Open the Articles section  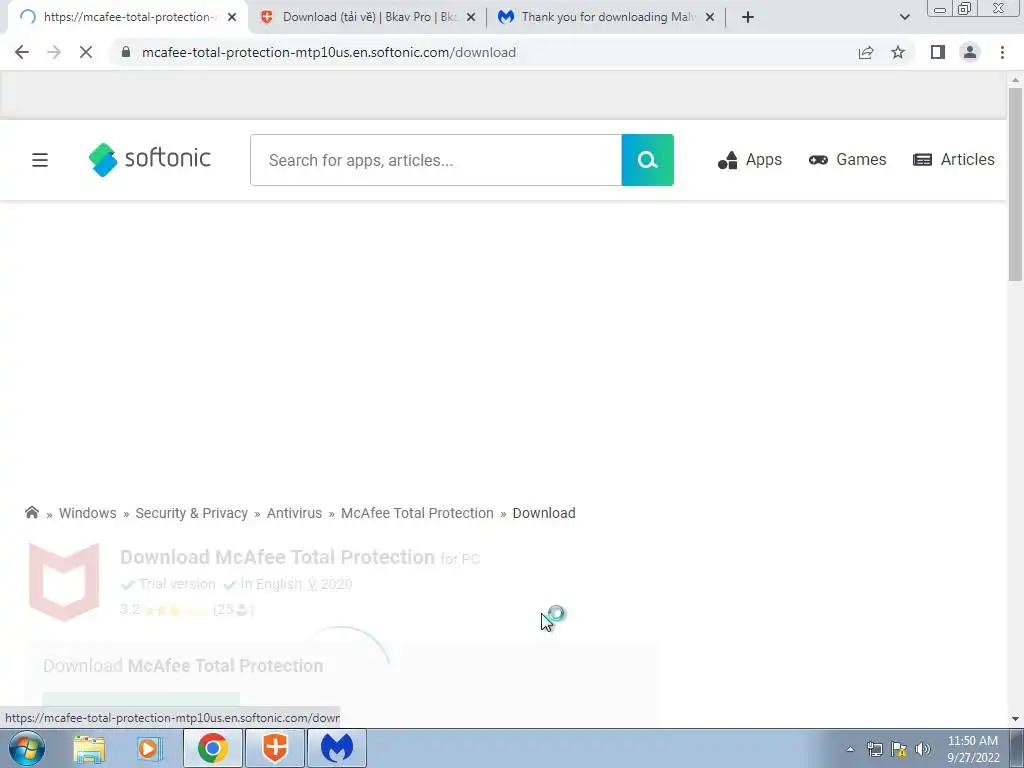tap(953, 160)
